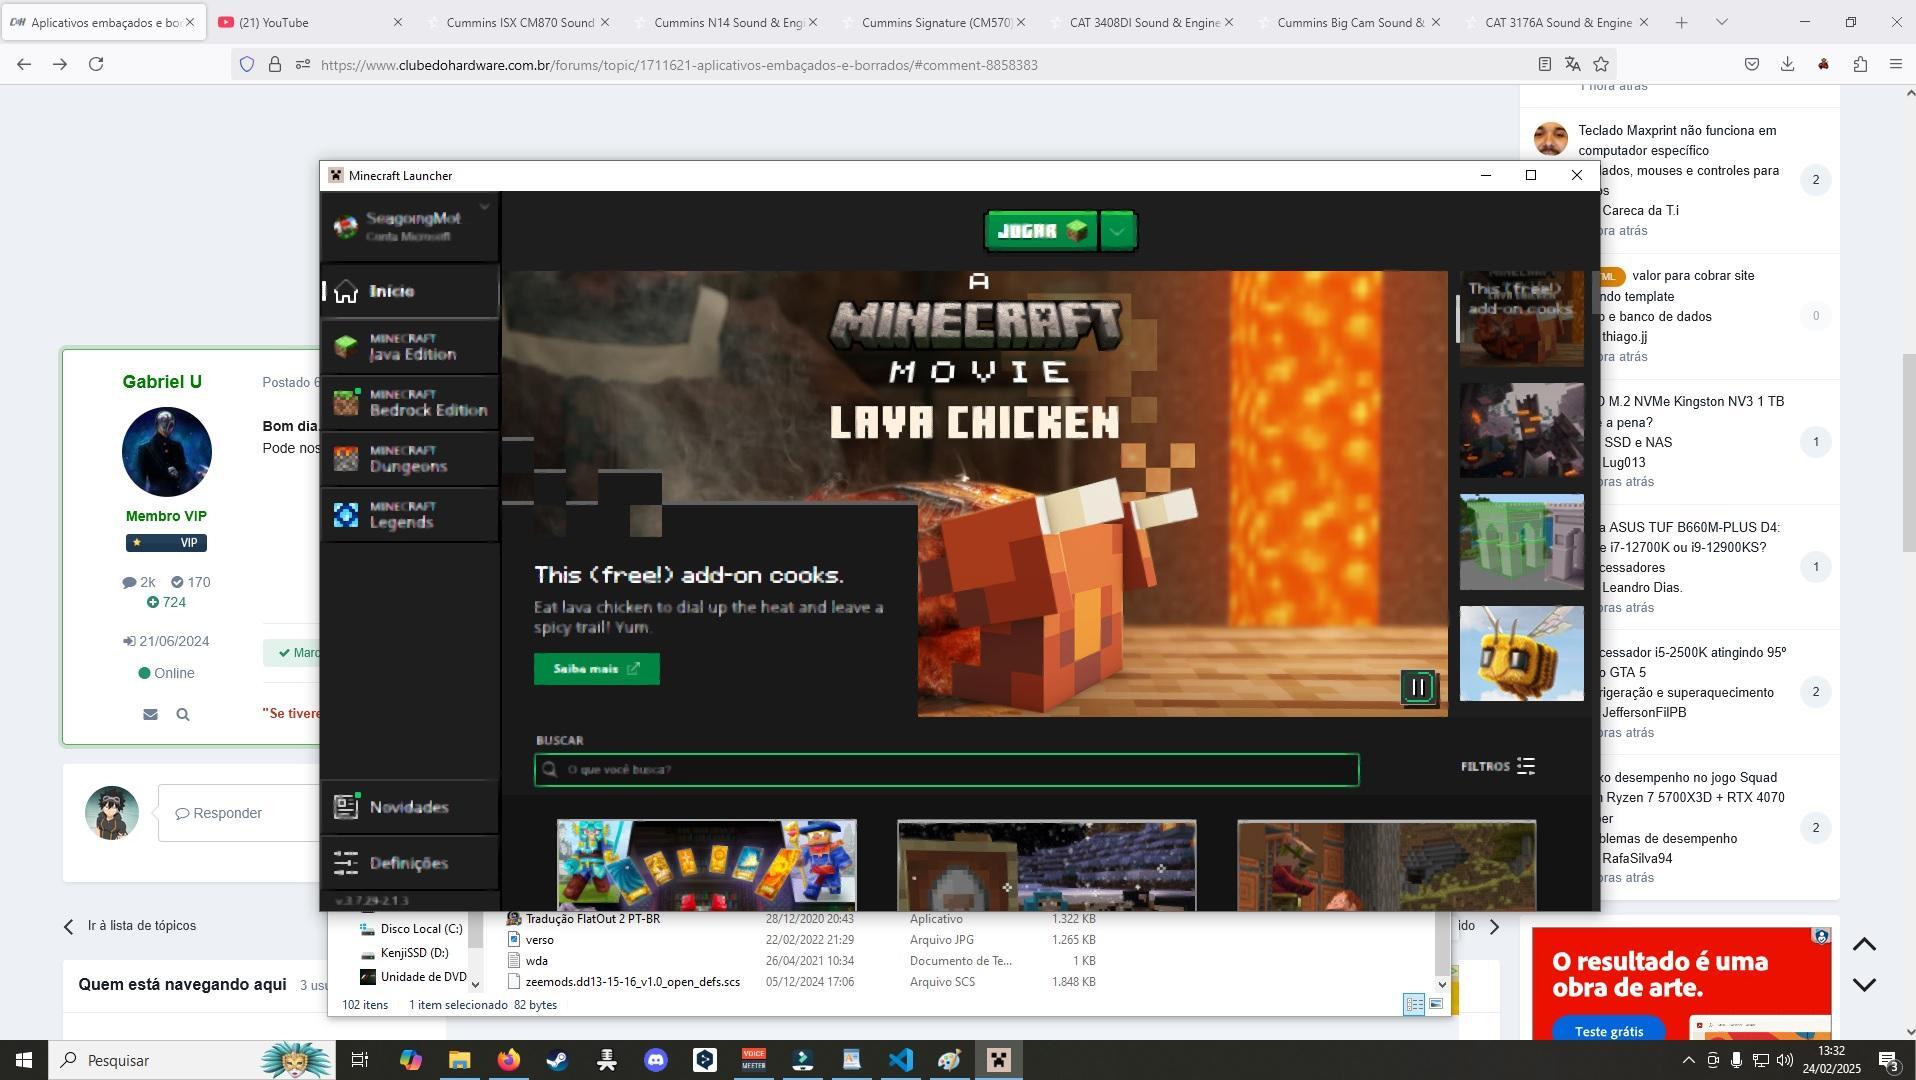The image size is (1916, 1080).
Task: Reload the current Firefox page
Action: tap(96, 64)
